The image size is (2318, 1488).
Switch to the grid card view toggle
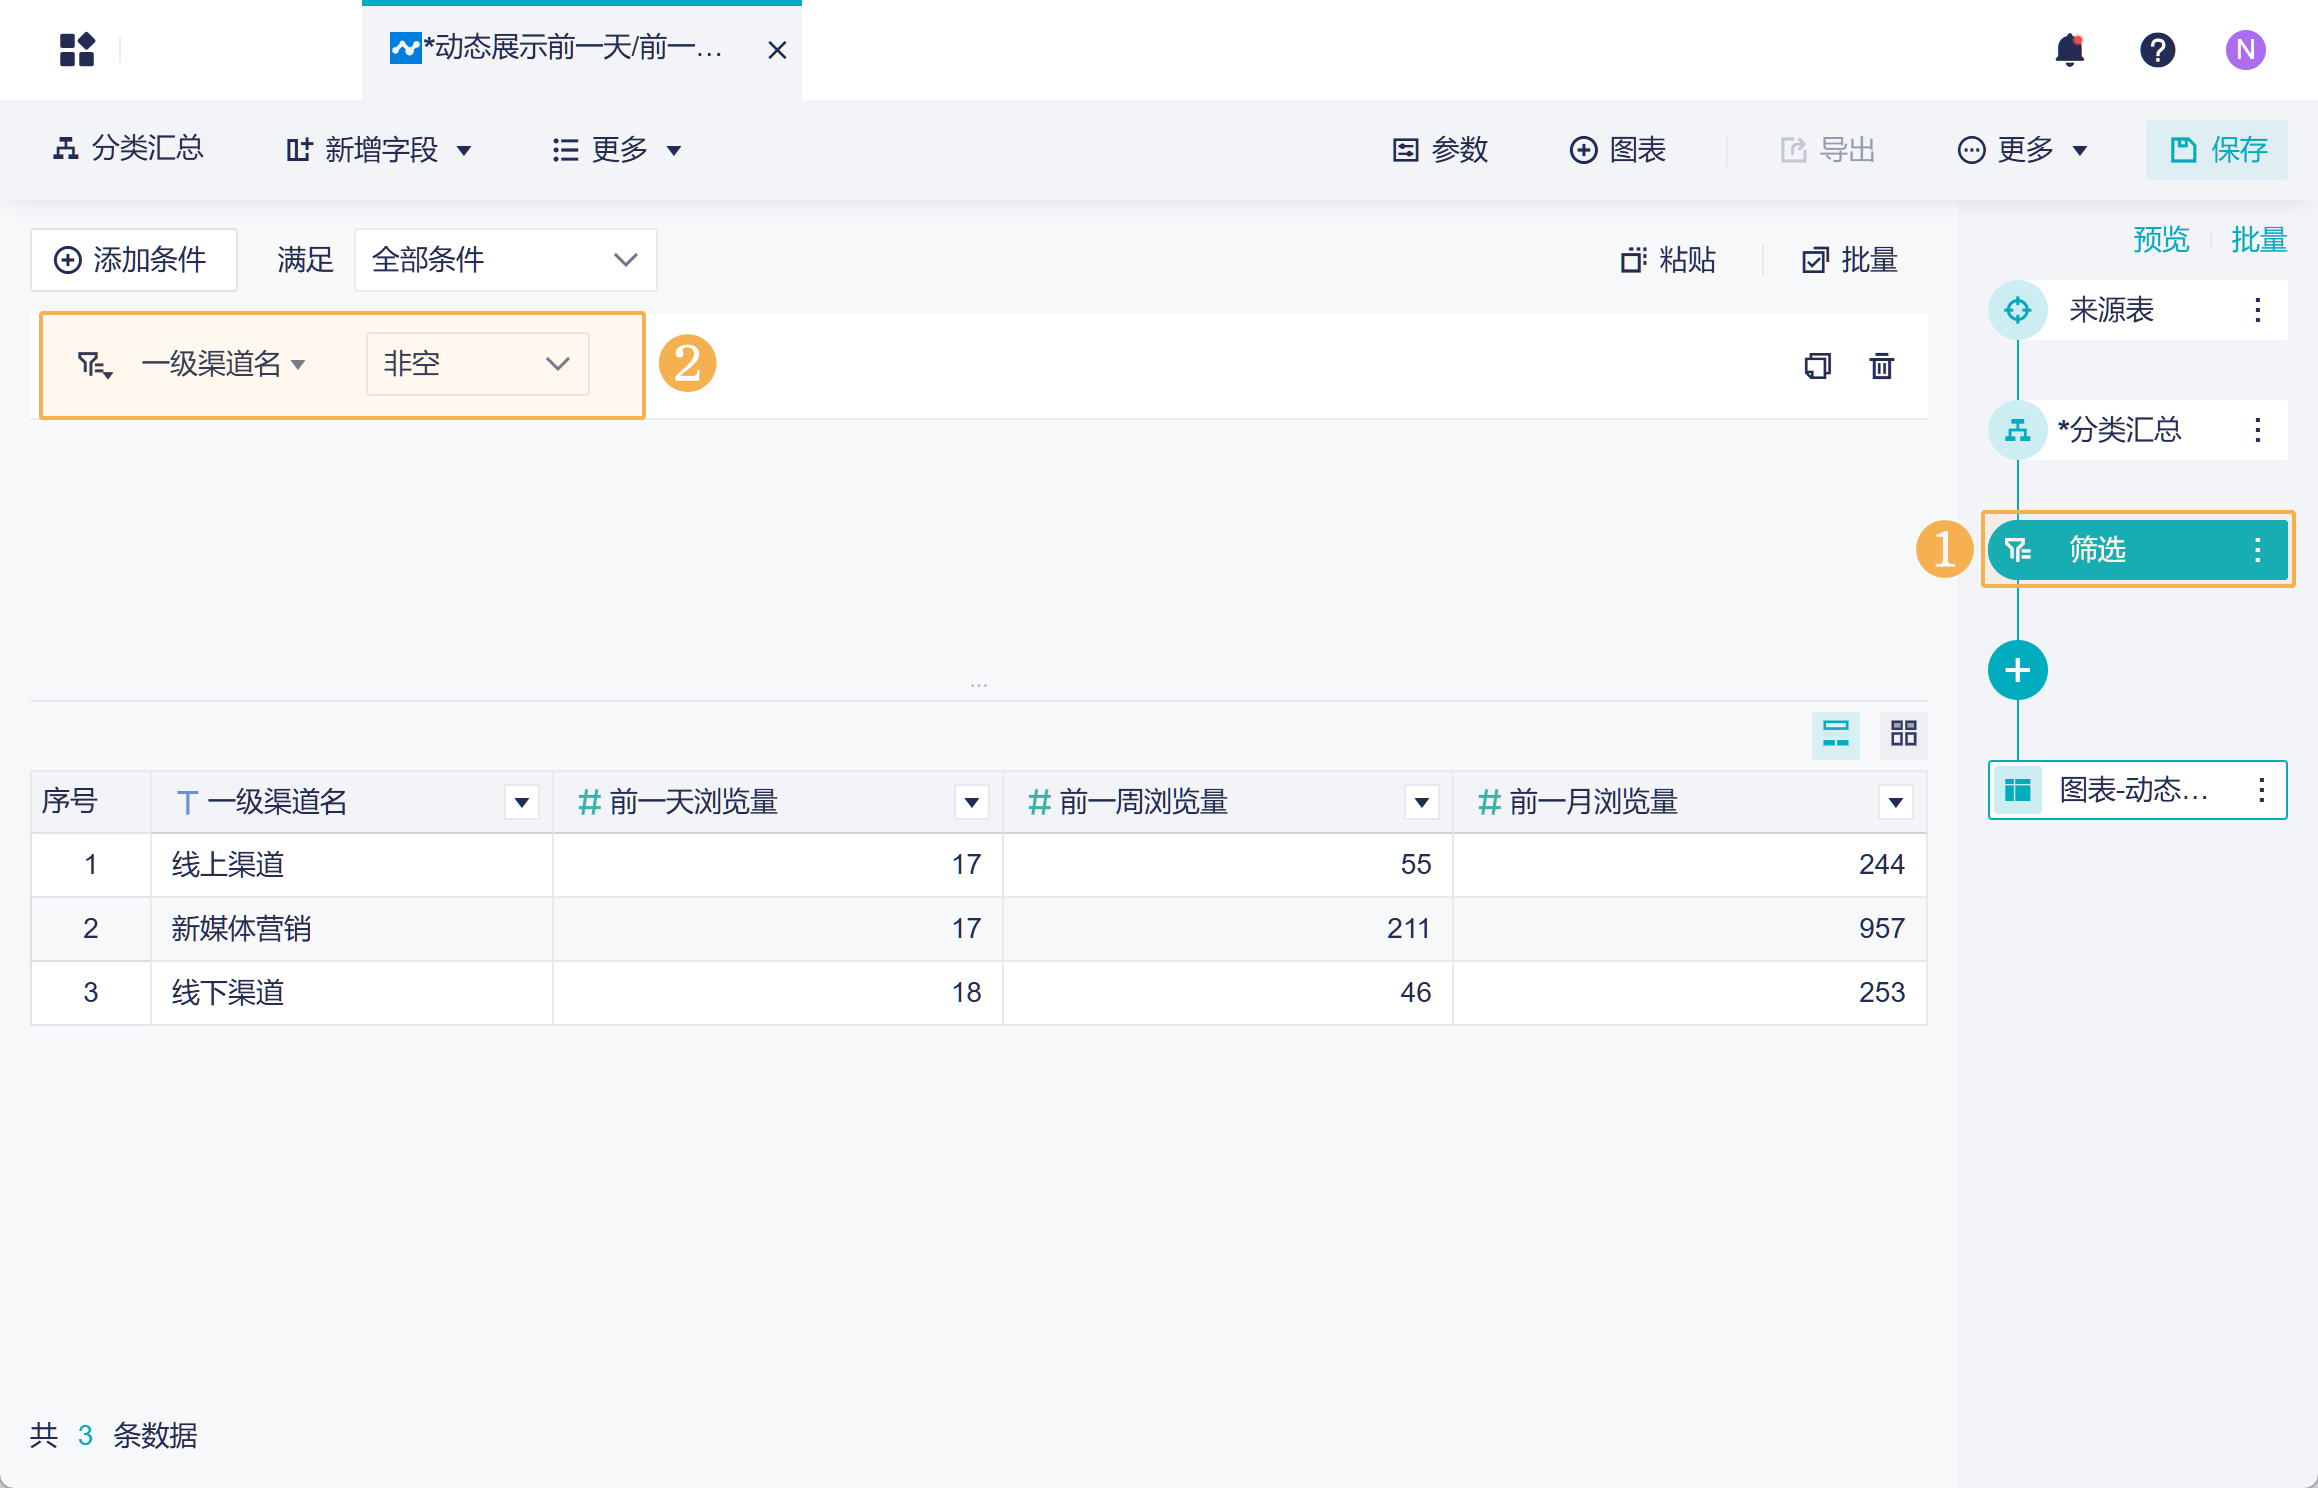pyautogui.click(x=1903, y=734)
